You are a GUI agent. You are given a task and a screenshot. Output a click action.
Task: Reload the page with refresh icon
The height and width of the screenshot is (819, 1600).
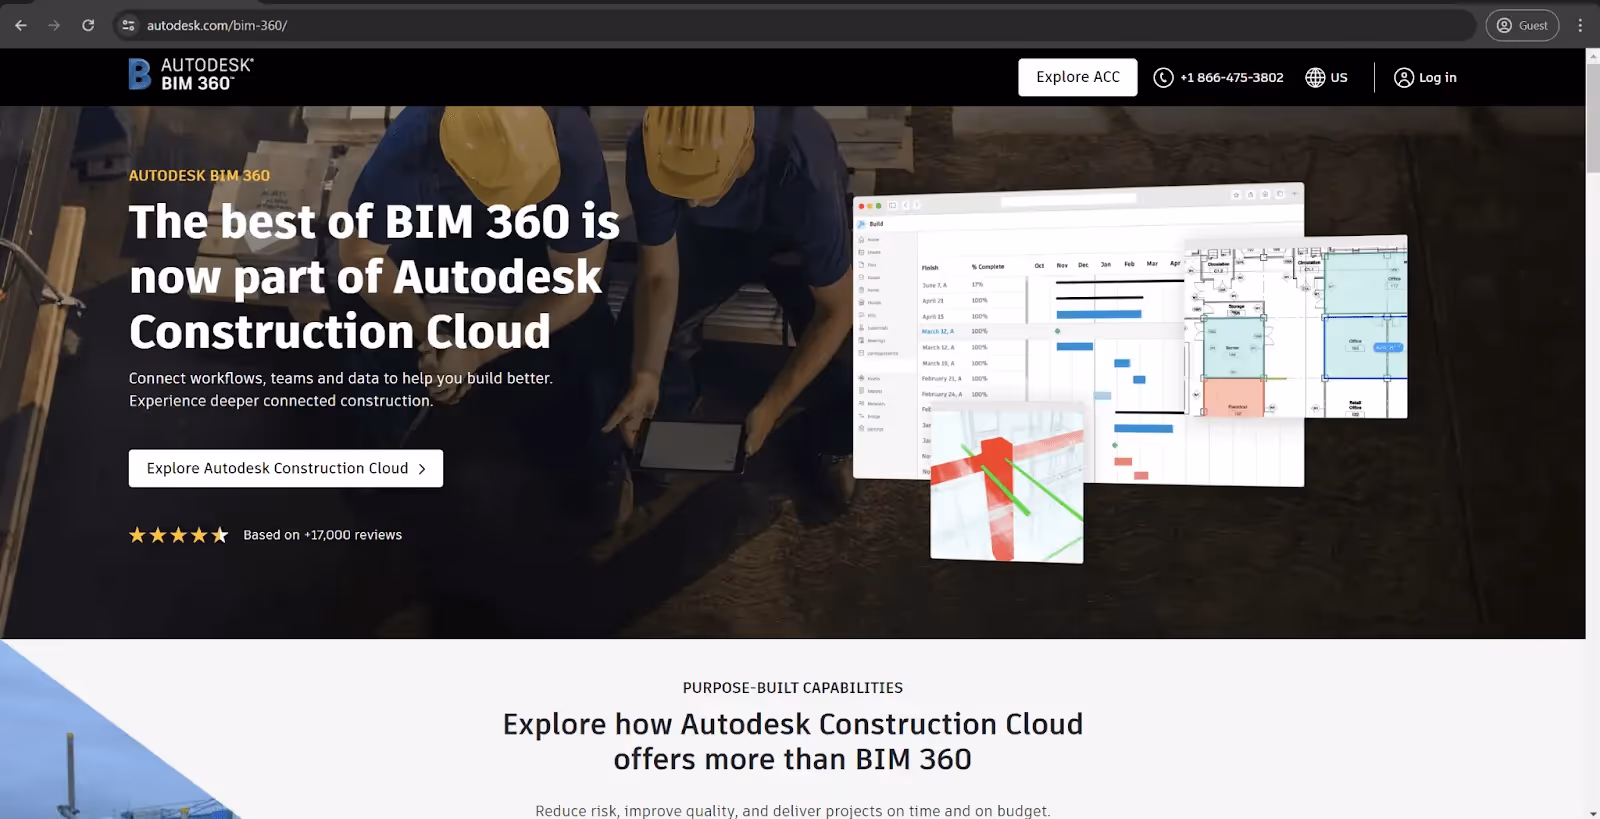click(88, 25)
